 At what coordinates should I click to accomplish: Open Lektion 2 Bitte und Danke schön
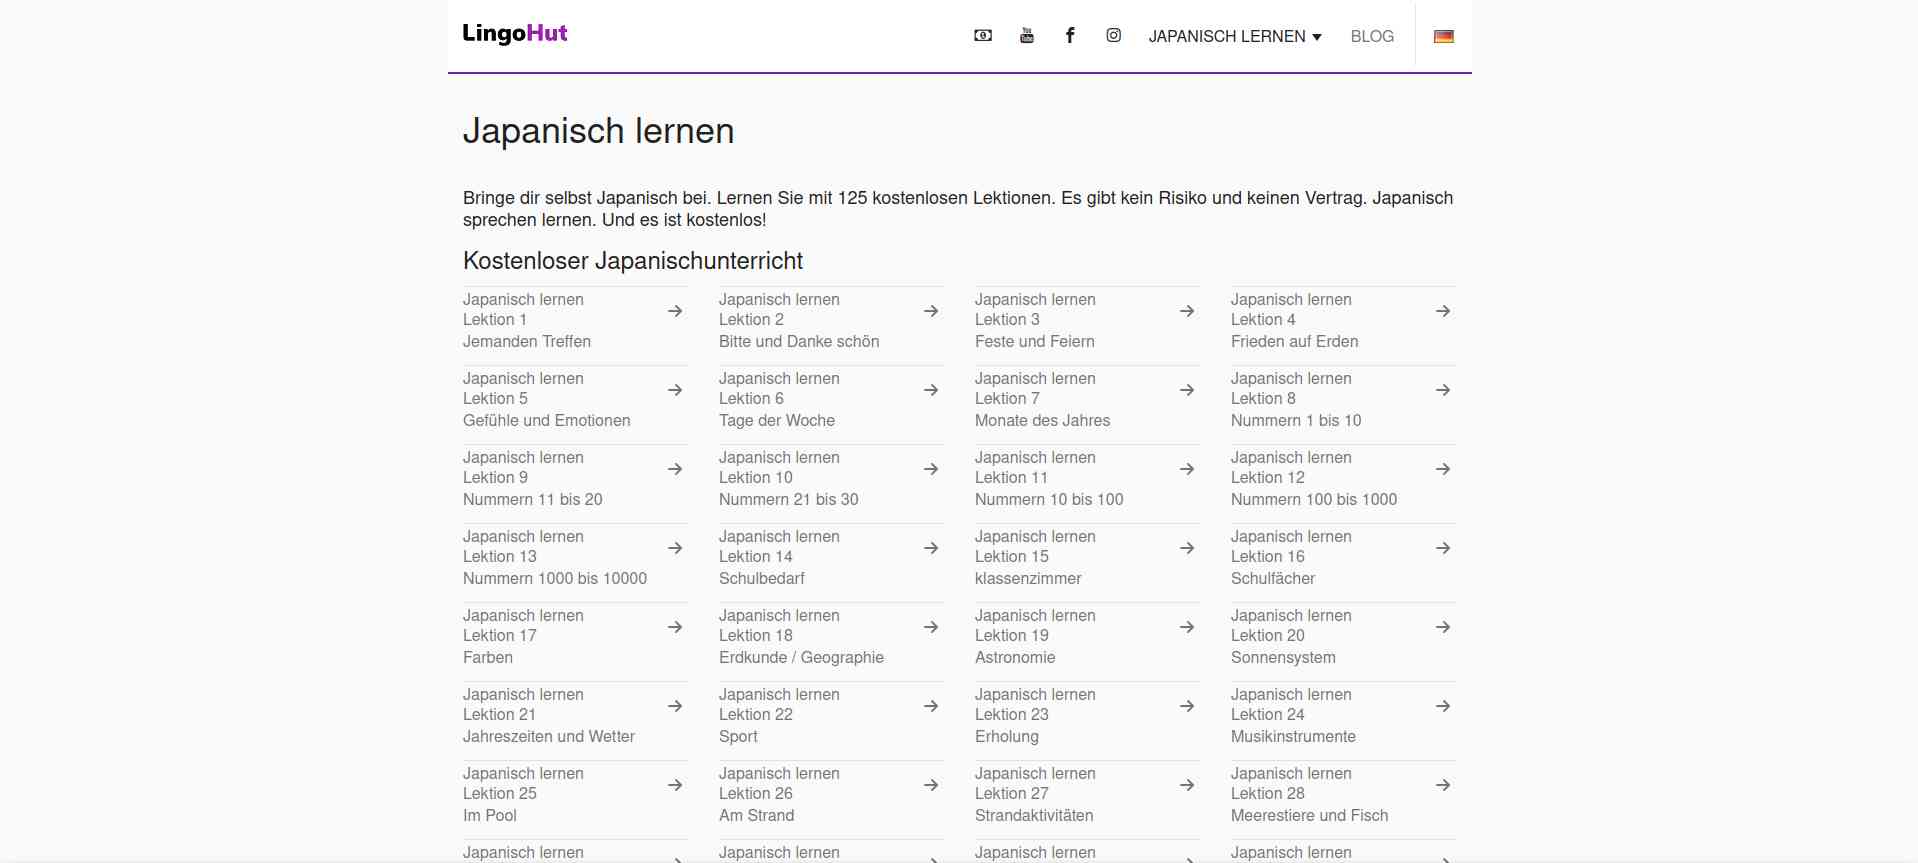pos(798,321)
